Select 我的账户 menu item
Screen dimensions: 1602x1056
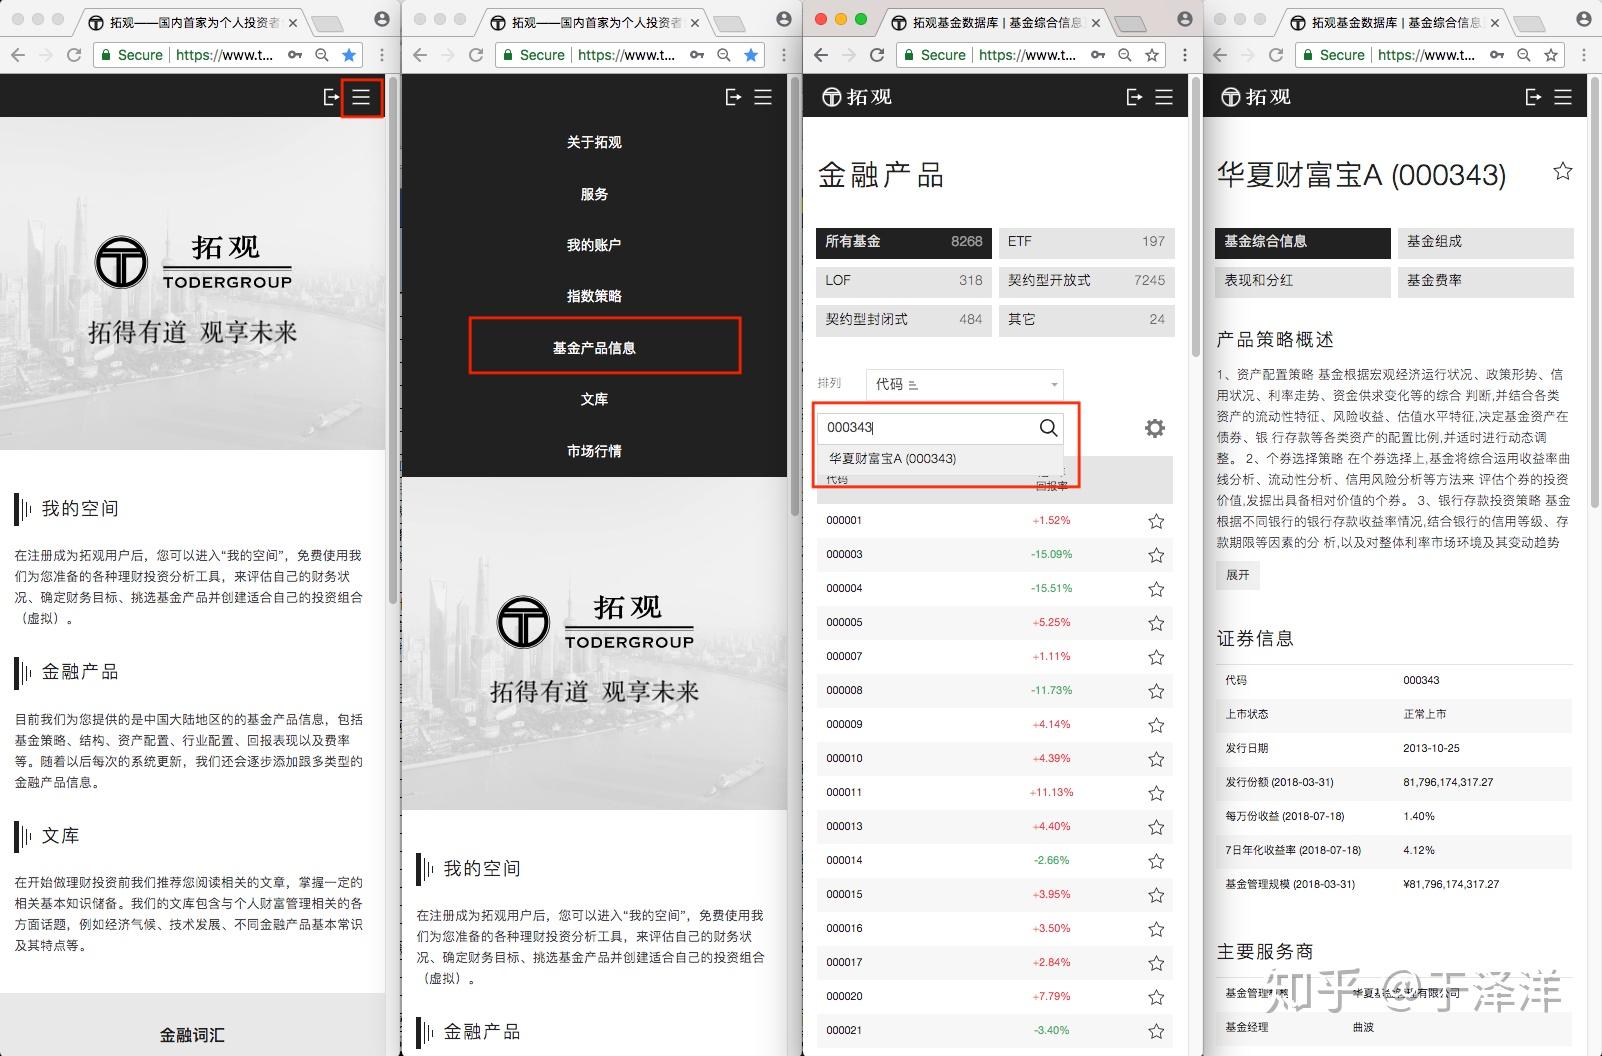tap(594, 245)
